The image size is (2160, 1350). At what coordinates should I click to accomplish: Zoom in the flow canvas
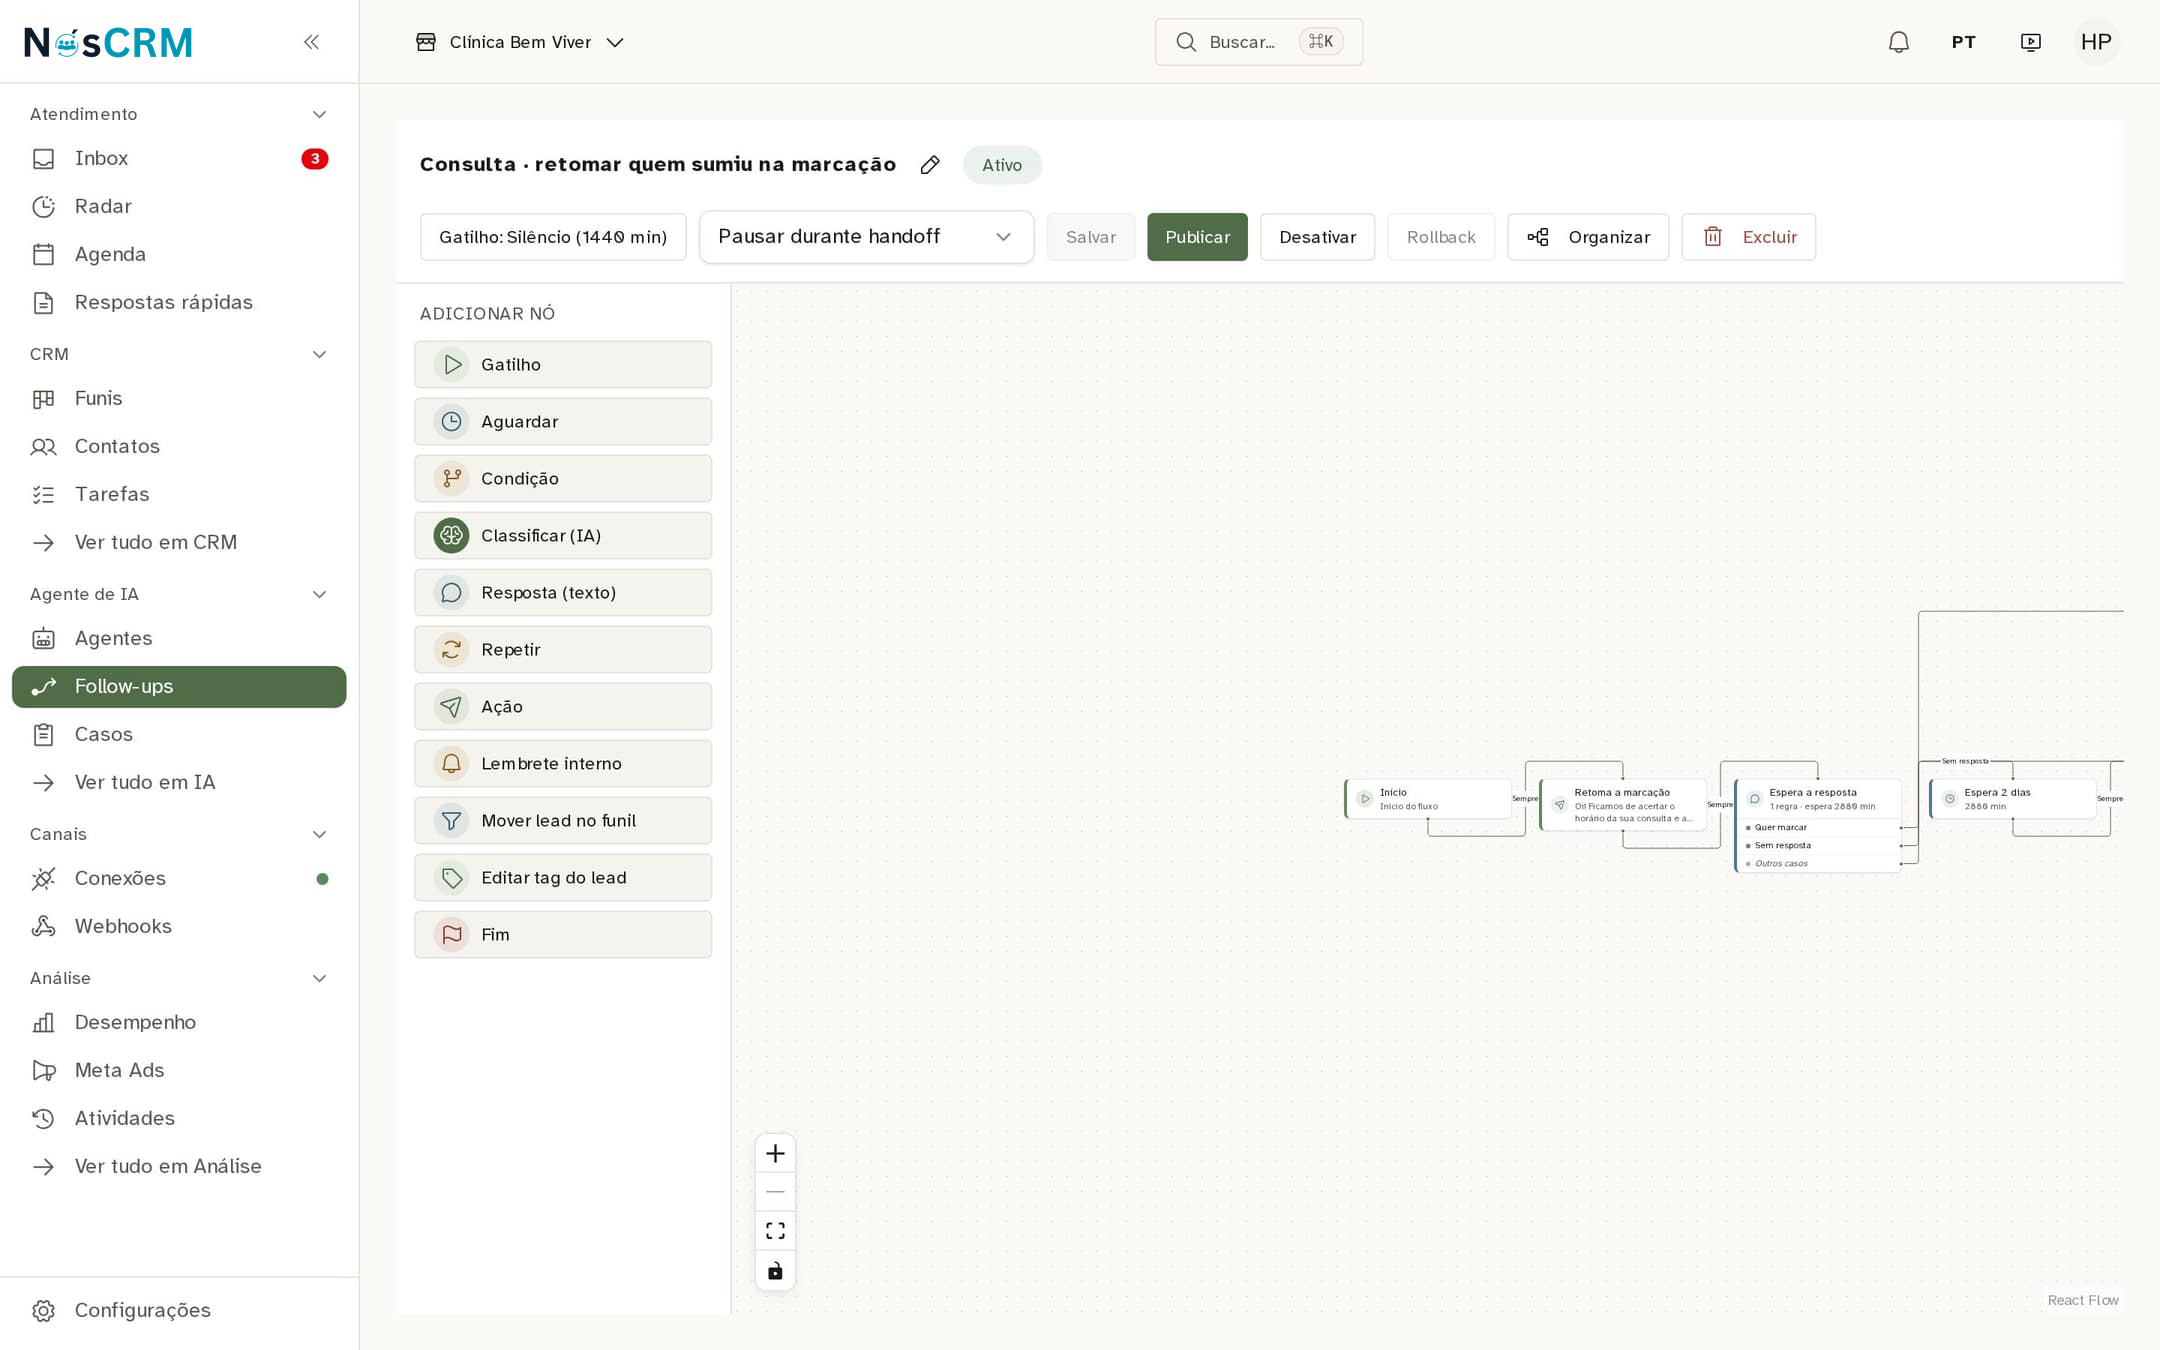click(775, 1154)
